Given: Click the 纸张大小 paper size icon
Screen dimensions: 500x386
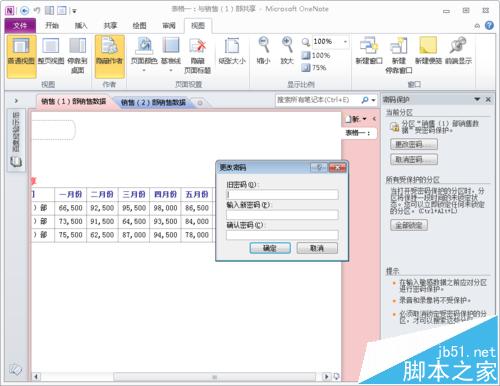Looking at the screenshot, I should (232, 52).
